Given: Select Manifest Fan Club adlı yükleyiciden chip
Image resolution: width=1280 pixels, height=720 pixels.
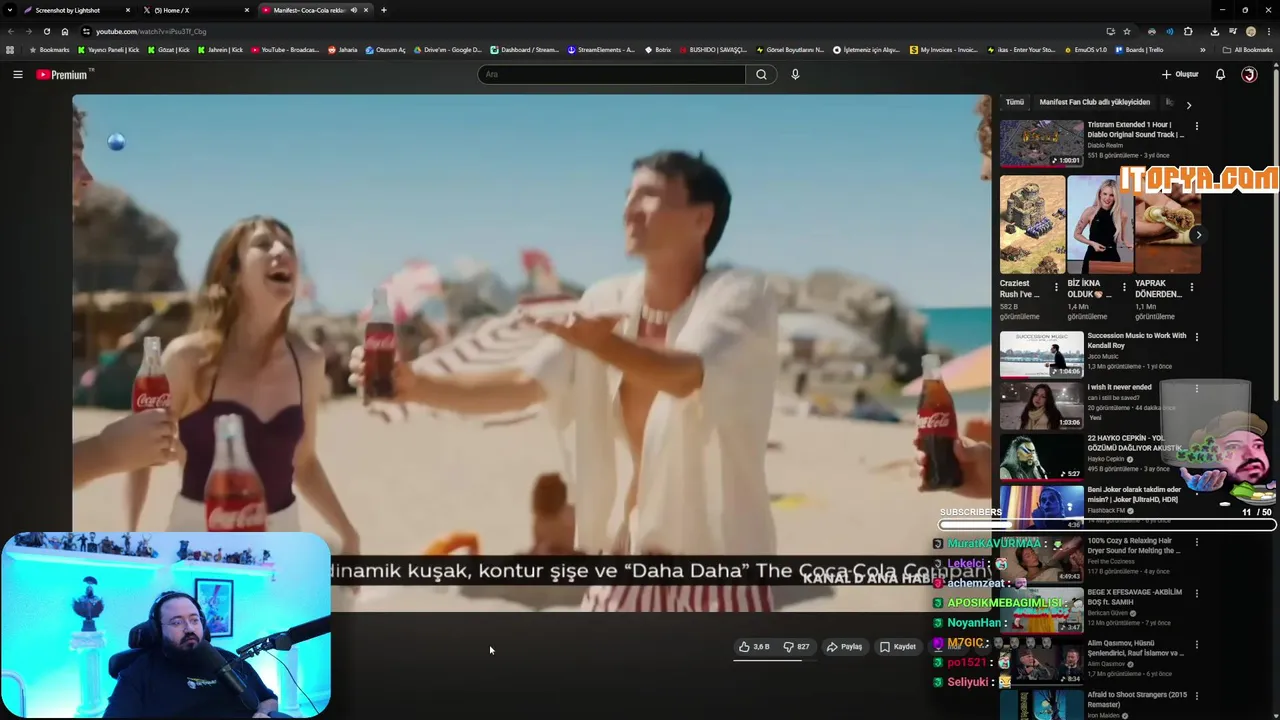Looking at the screenshot, I should 1095,102.
